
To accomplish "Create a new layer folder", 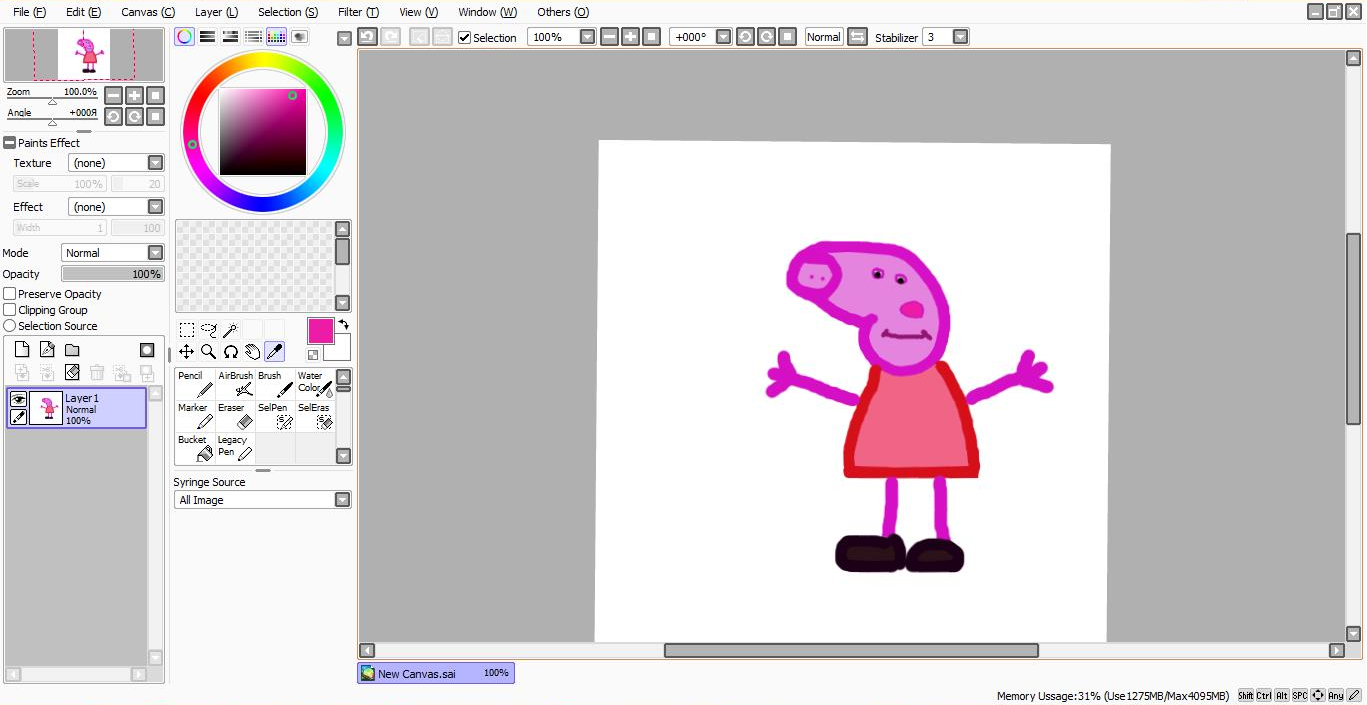I will click(x=72, y=350).
